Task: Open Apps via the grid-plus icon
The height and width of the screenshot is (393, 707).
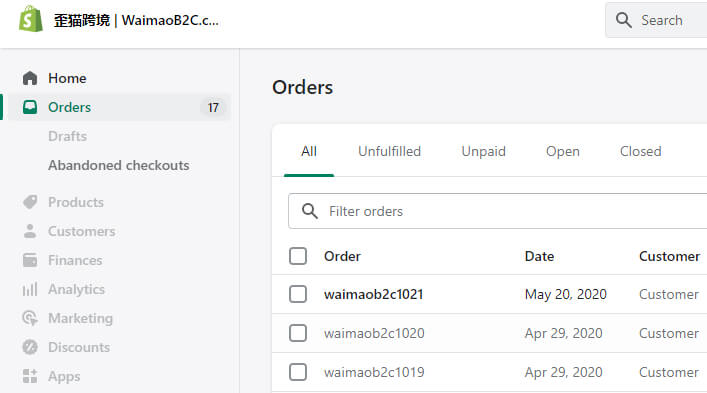Action: click(x=30, y=376)
